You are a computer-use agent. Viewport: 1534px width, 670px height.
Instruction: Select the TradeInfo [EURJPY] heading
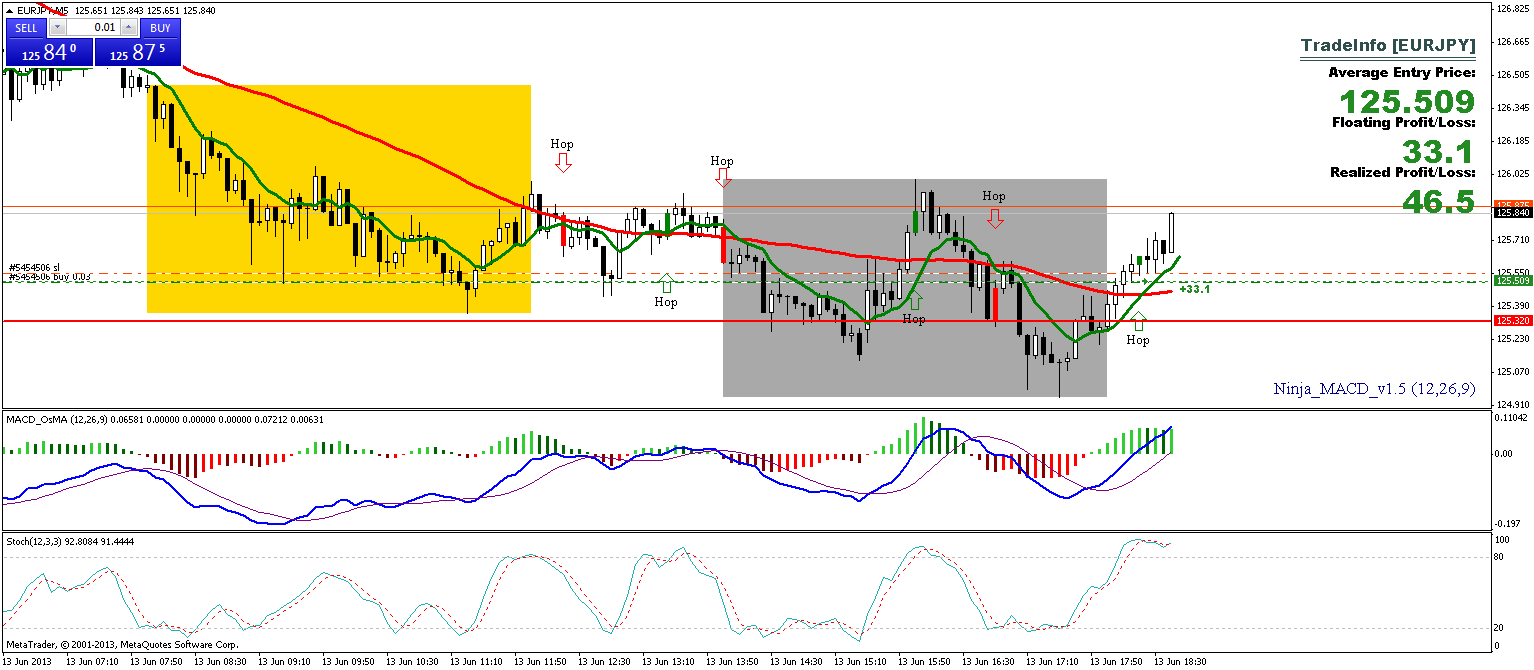click(x=1387, y=46)
